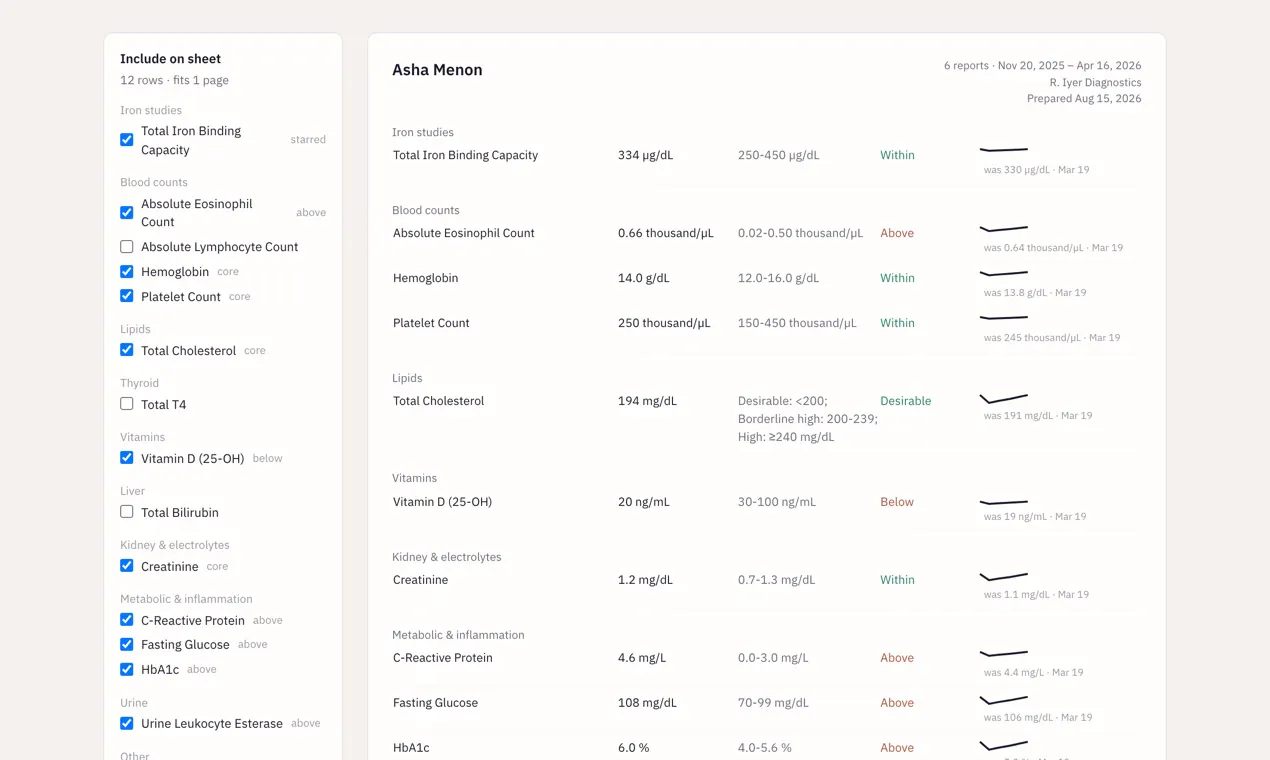The height and width of the screenshot is (760, 1270).
Task: Select the C-Reactive Protein trend sparkline
Action: (1004, 654)
